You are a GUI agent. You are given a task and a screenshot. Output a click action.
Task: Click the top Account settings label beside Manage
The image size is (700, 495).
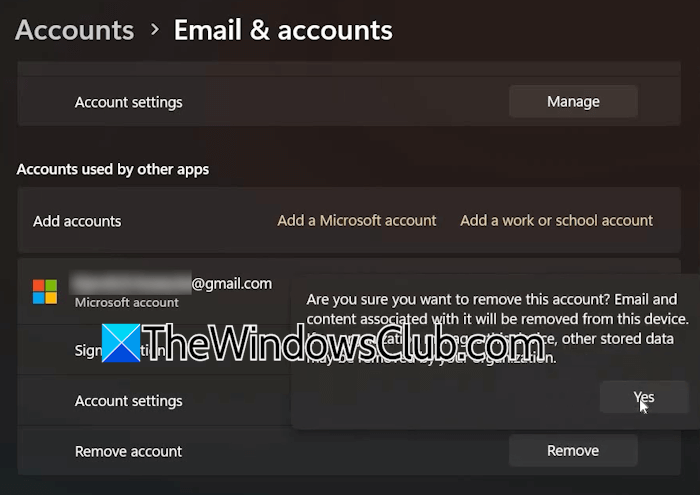point(129,103)
